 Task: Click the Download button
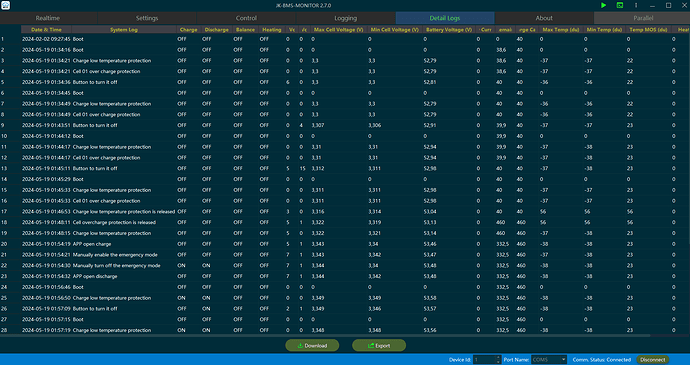click(x=312, y=345)
